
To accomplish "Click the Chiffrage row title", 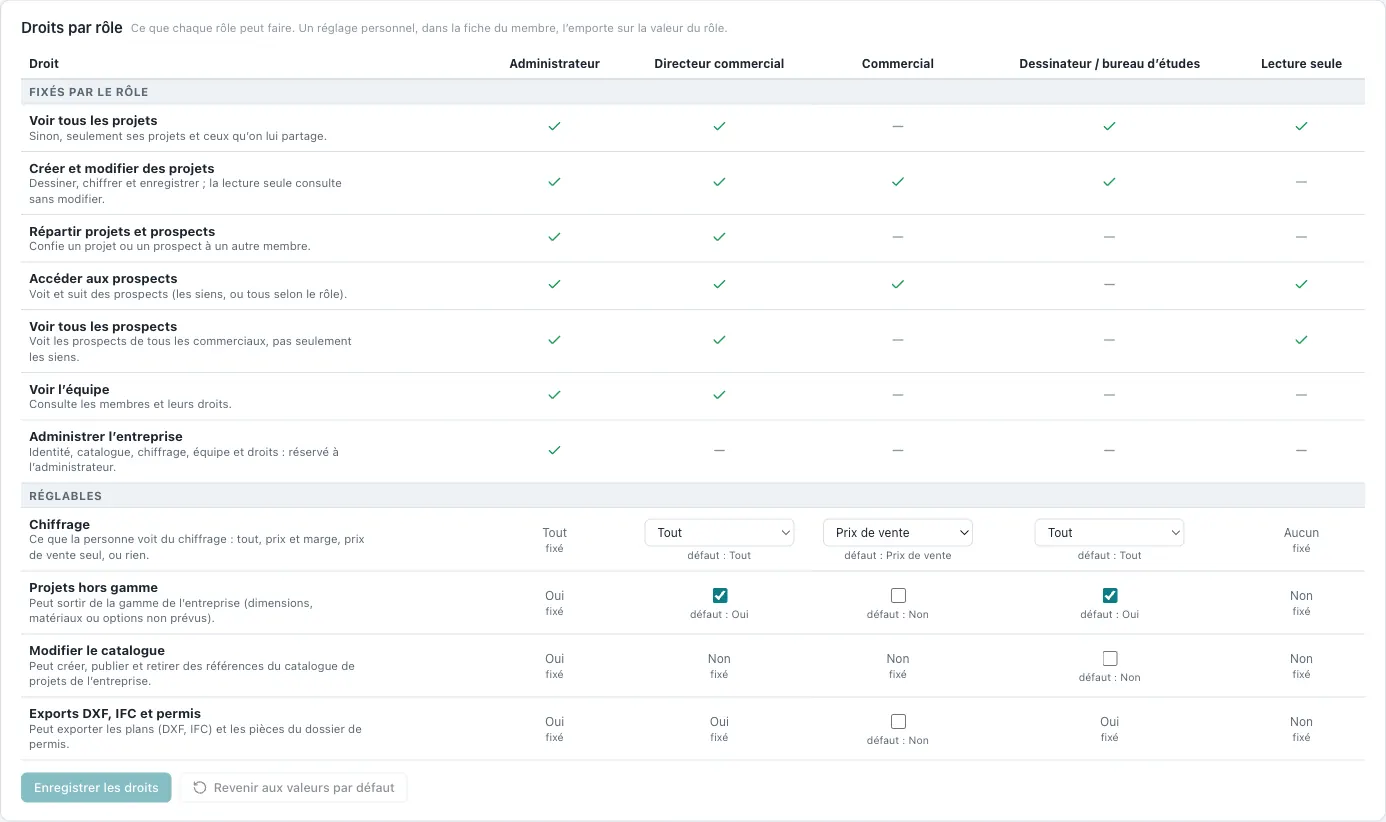I will [x=59, y=525].
